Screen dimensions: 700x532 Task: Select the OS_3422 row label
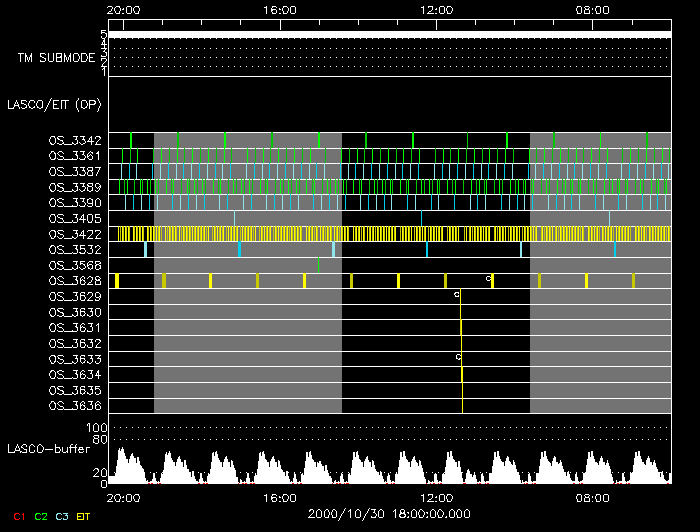[74, 234]
